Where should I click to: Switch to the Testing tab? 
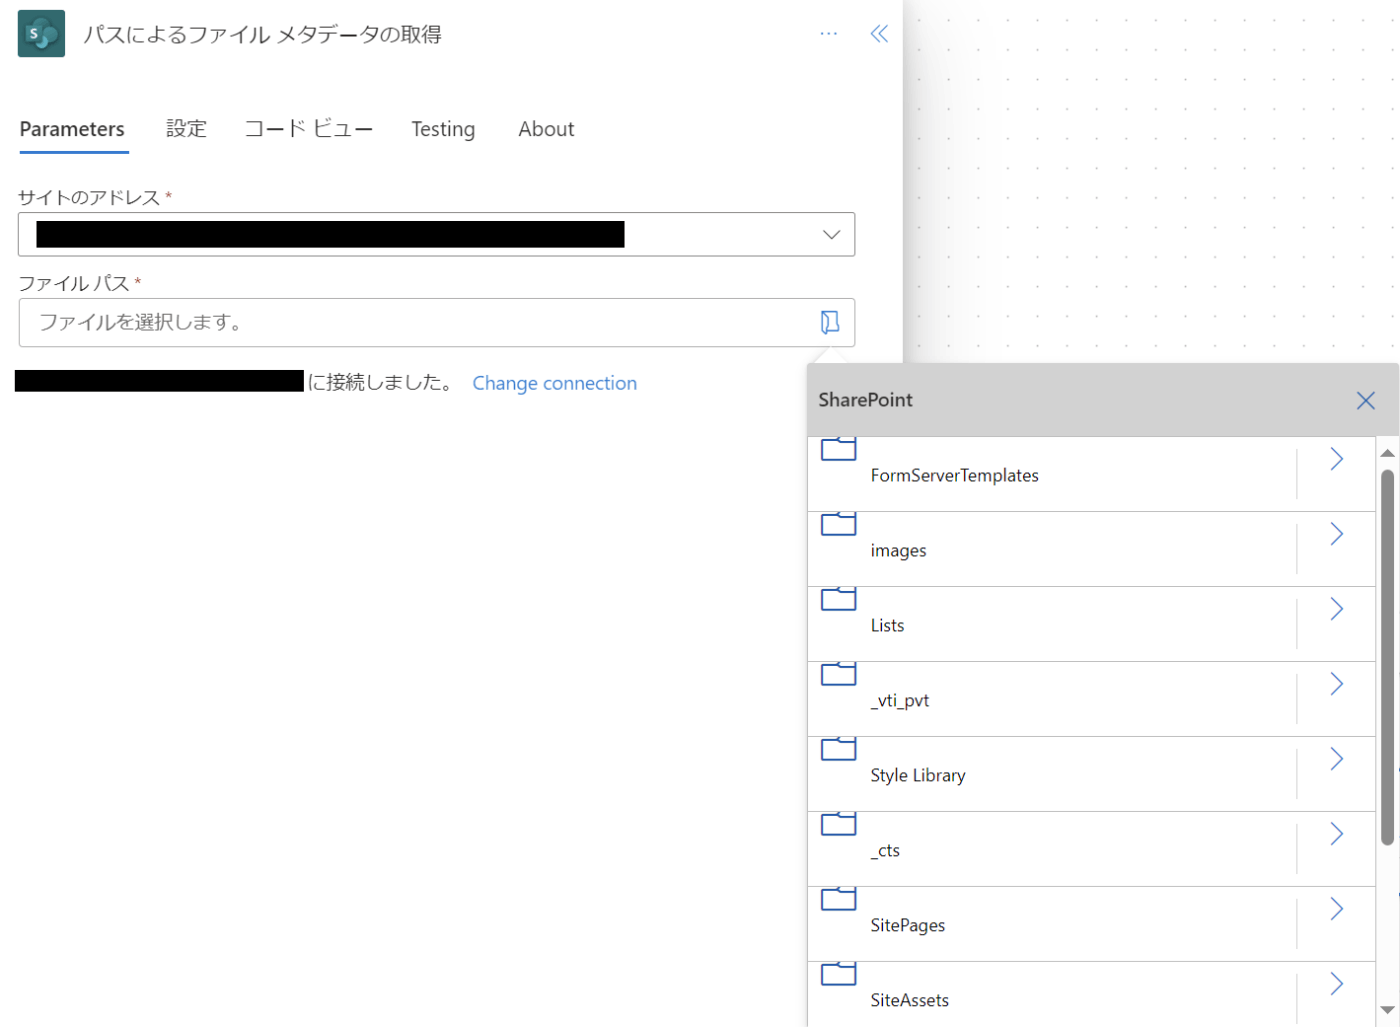(443, 129)
